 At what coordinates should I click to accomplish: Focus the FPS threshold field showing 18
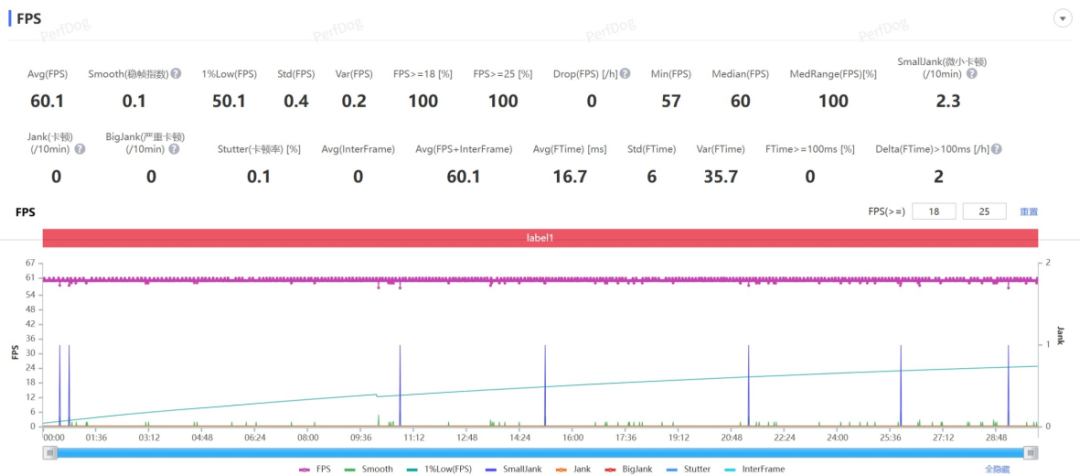(x=934, y=211)
